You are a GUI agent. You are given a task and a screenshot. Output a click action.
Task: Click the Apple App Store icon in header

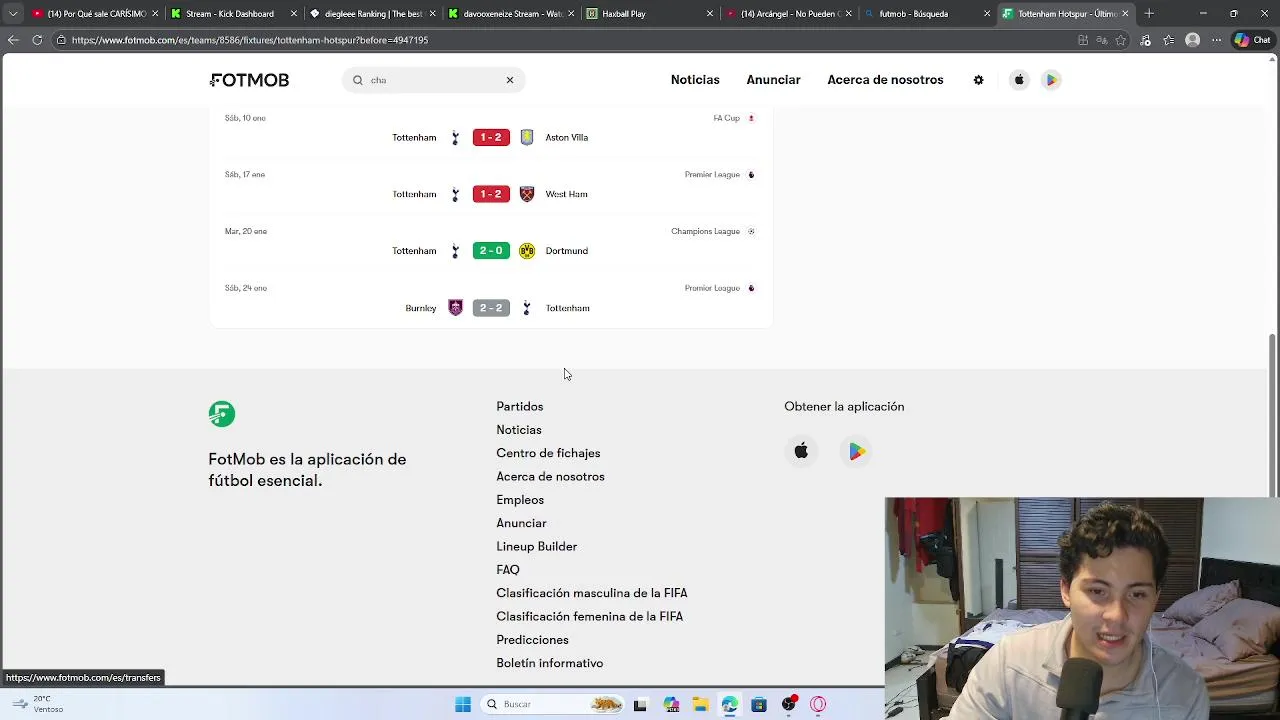pos(1019,80)
